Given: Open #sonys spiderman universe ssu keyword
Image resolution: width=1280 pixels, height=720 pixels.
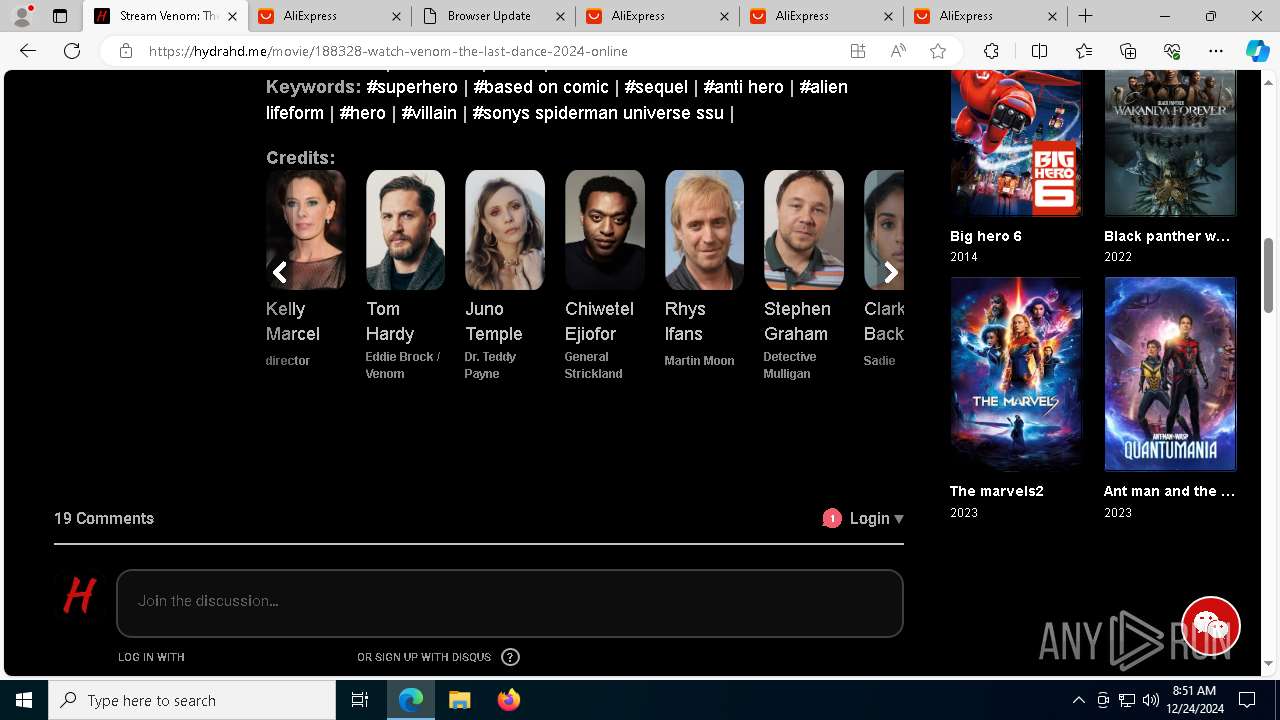Looking at the screenshot, I should (x=598, y=113).
